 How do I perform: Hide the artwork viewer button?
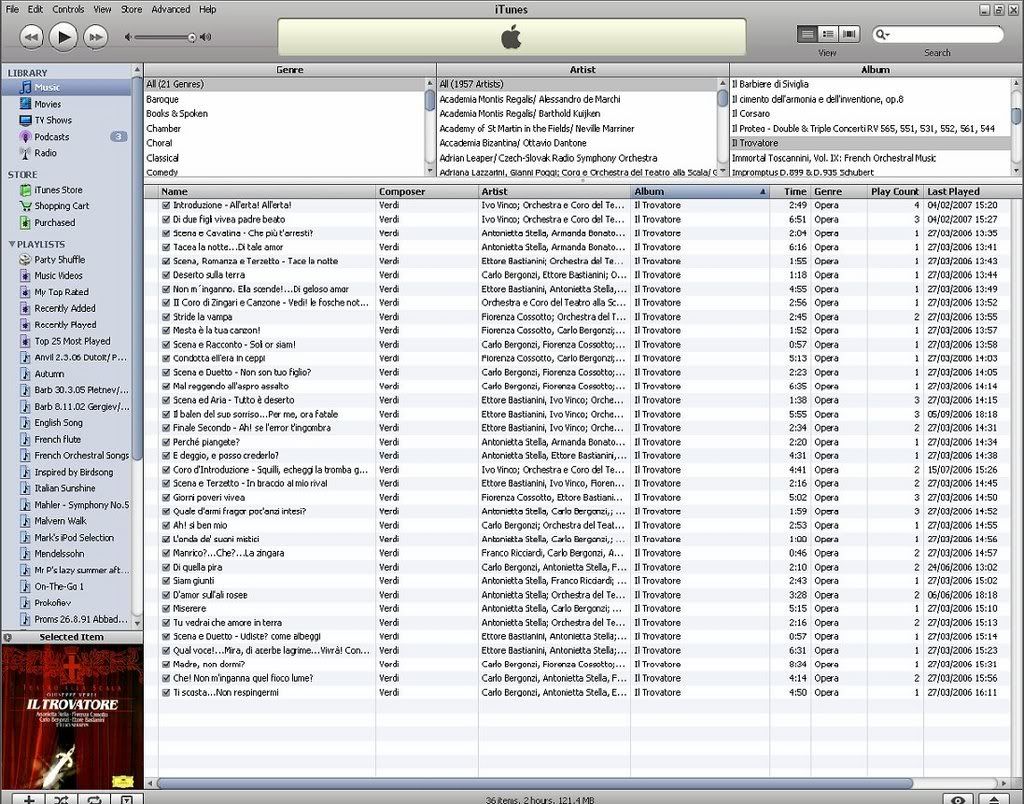click(x=127, y=799)
